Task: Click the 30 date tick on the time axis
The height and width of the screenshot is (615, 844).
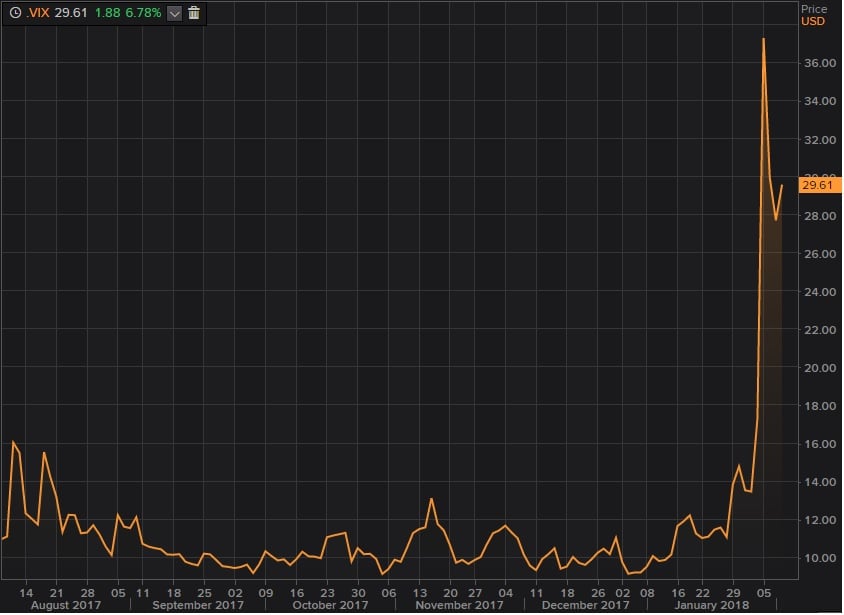Action: coord(358,593)
